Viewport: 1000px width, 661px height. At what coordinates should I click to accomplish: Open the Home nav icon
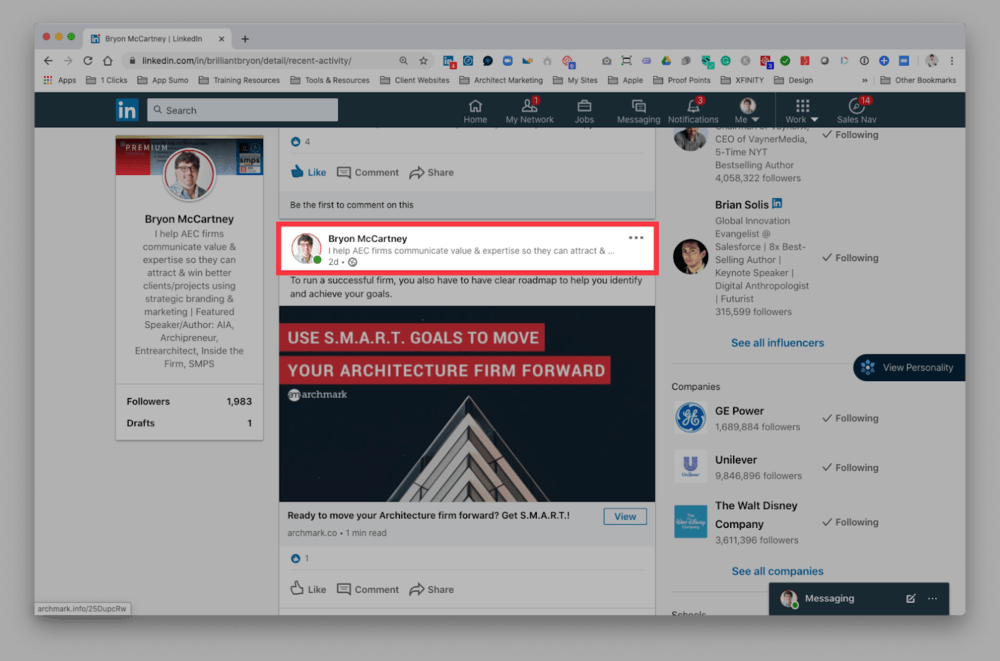tap(475, 111)
